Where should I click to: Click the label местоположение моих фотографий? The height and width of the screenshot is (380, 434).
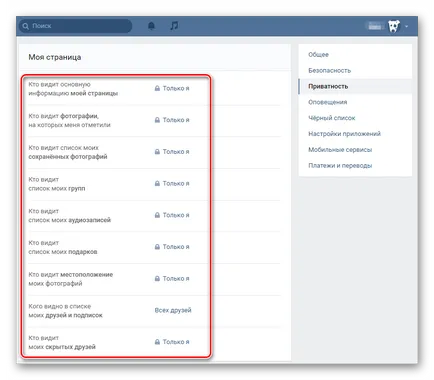point(71,279)
